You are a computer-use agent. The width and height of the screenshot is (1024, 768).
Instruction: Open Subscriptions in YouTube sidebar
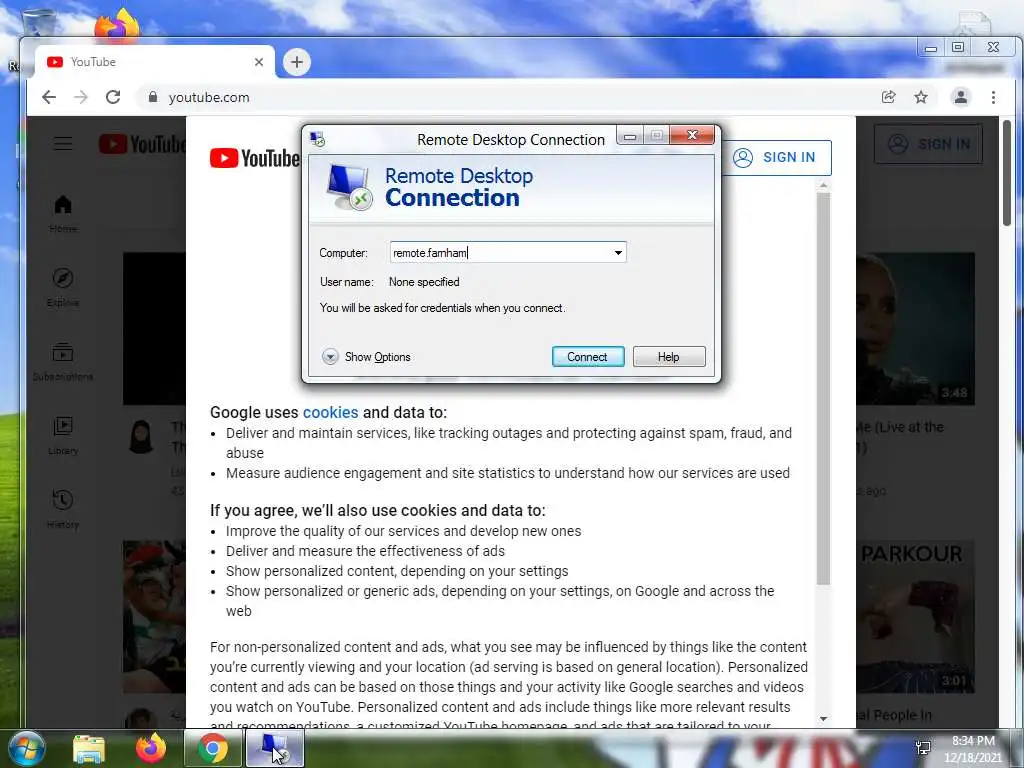click(x=63, y=362)
